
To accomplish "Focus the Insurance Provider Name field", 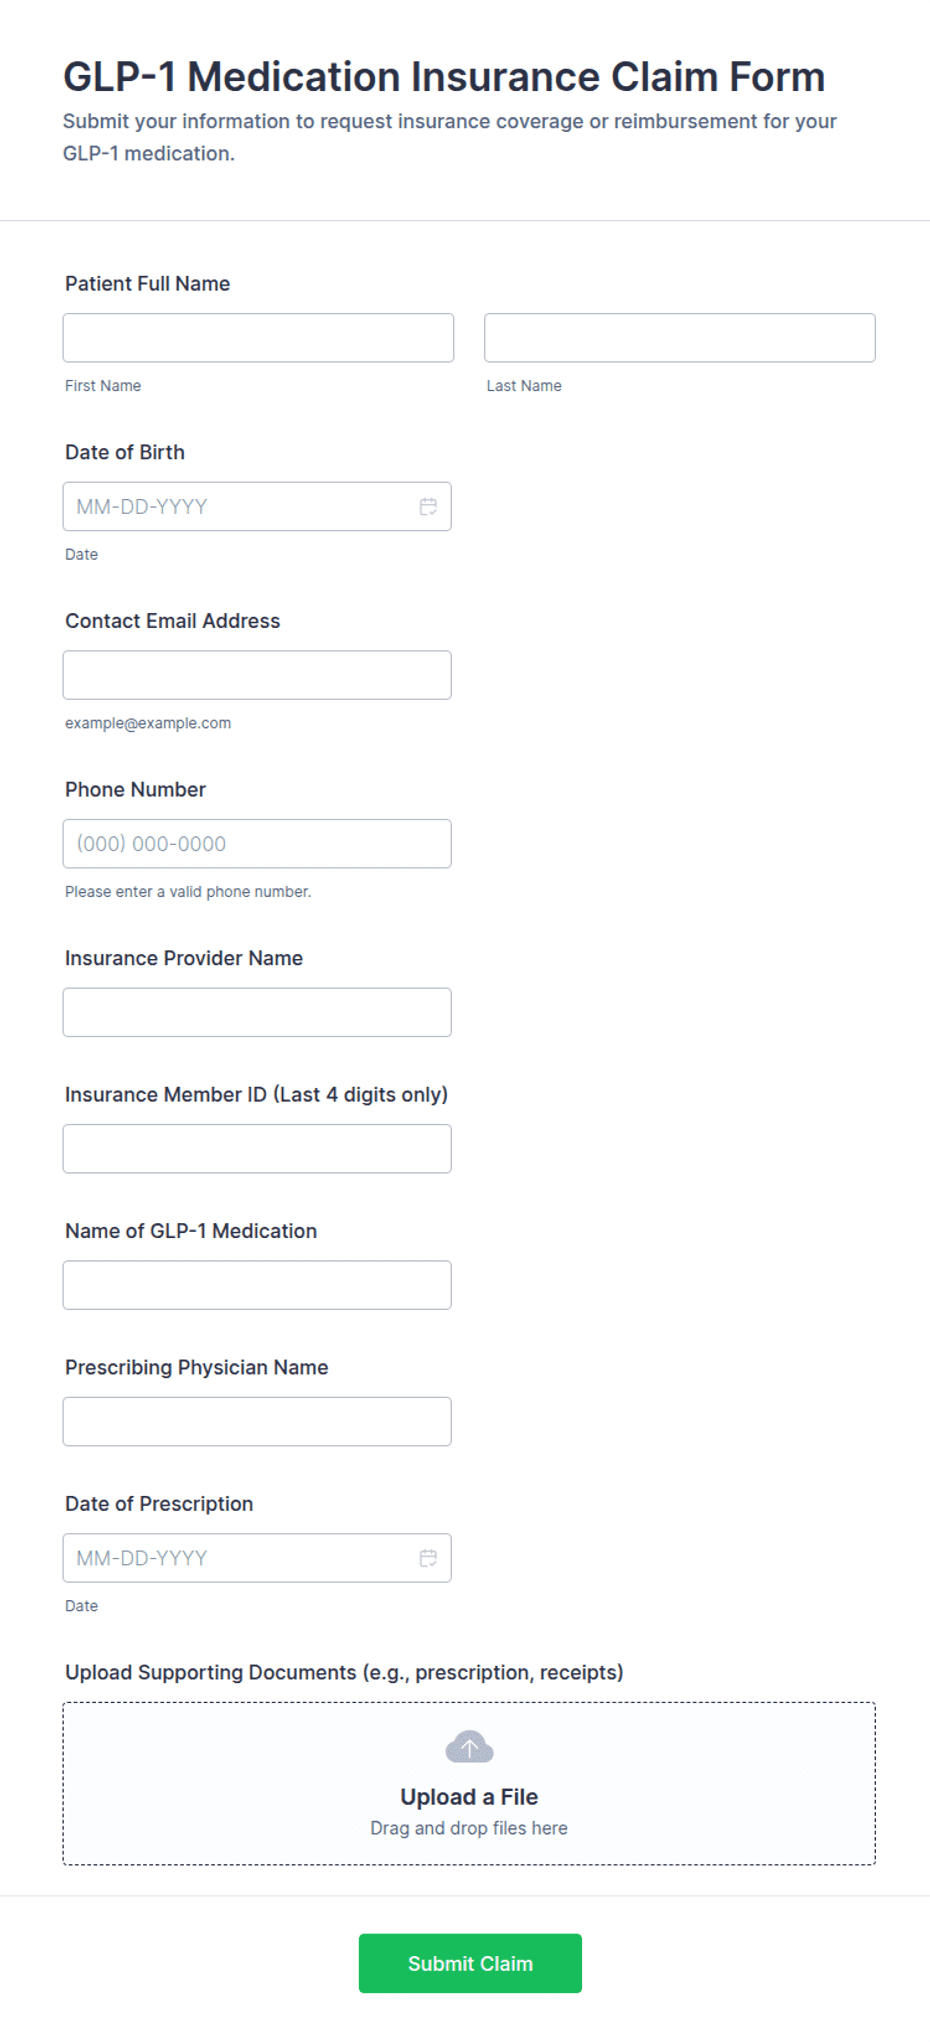I will [x=257, y=1012].
